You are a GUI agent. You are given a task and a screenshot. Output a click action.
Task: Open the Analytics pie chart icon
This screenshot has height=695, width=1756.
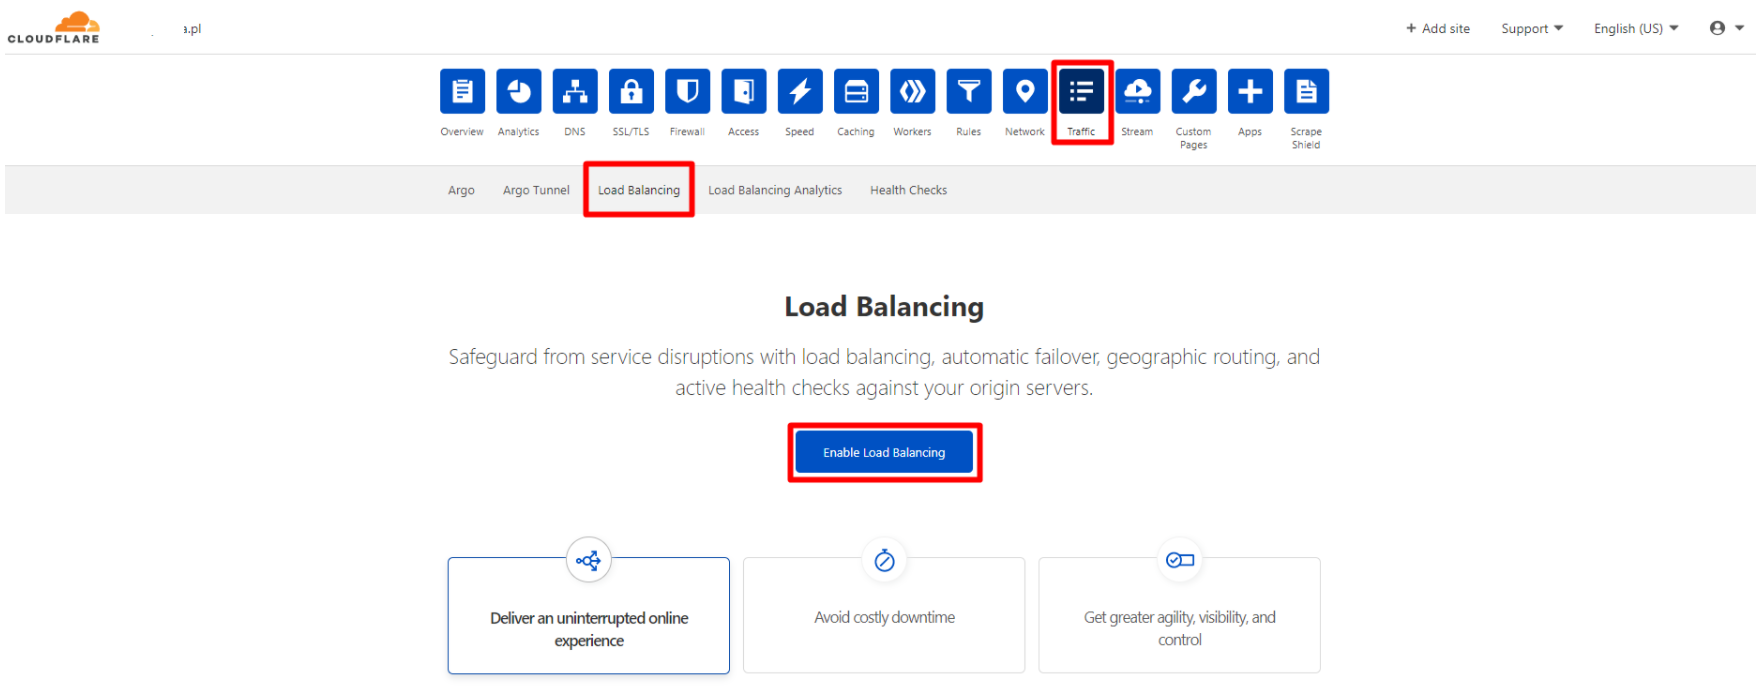[x=519, y=92]
